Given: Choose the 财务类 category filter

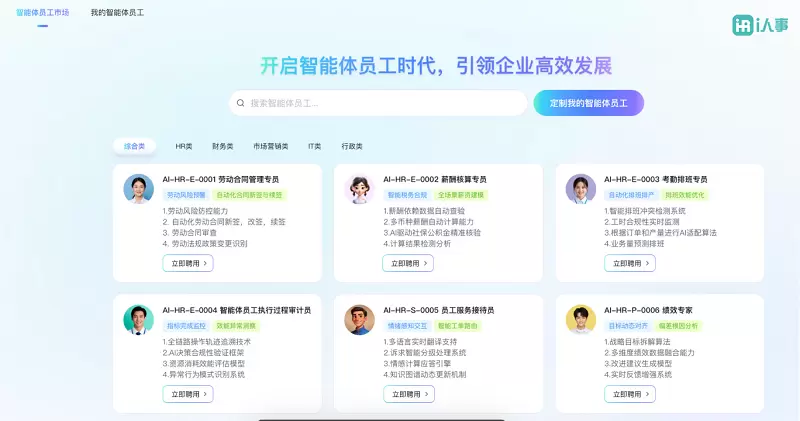Looking at the screenshot, I should [x=222, y=146].
